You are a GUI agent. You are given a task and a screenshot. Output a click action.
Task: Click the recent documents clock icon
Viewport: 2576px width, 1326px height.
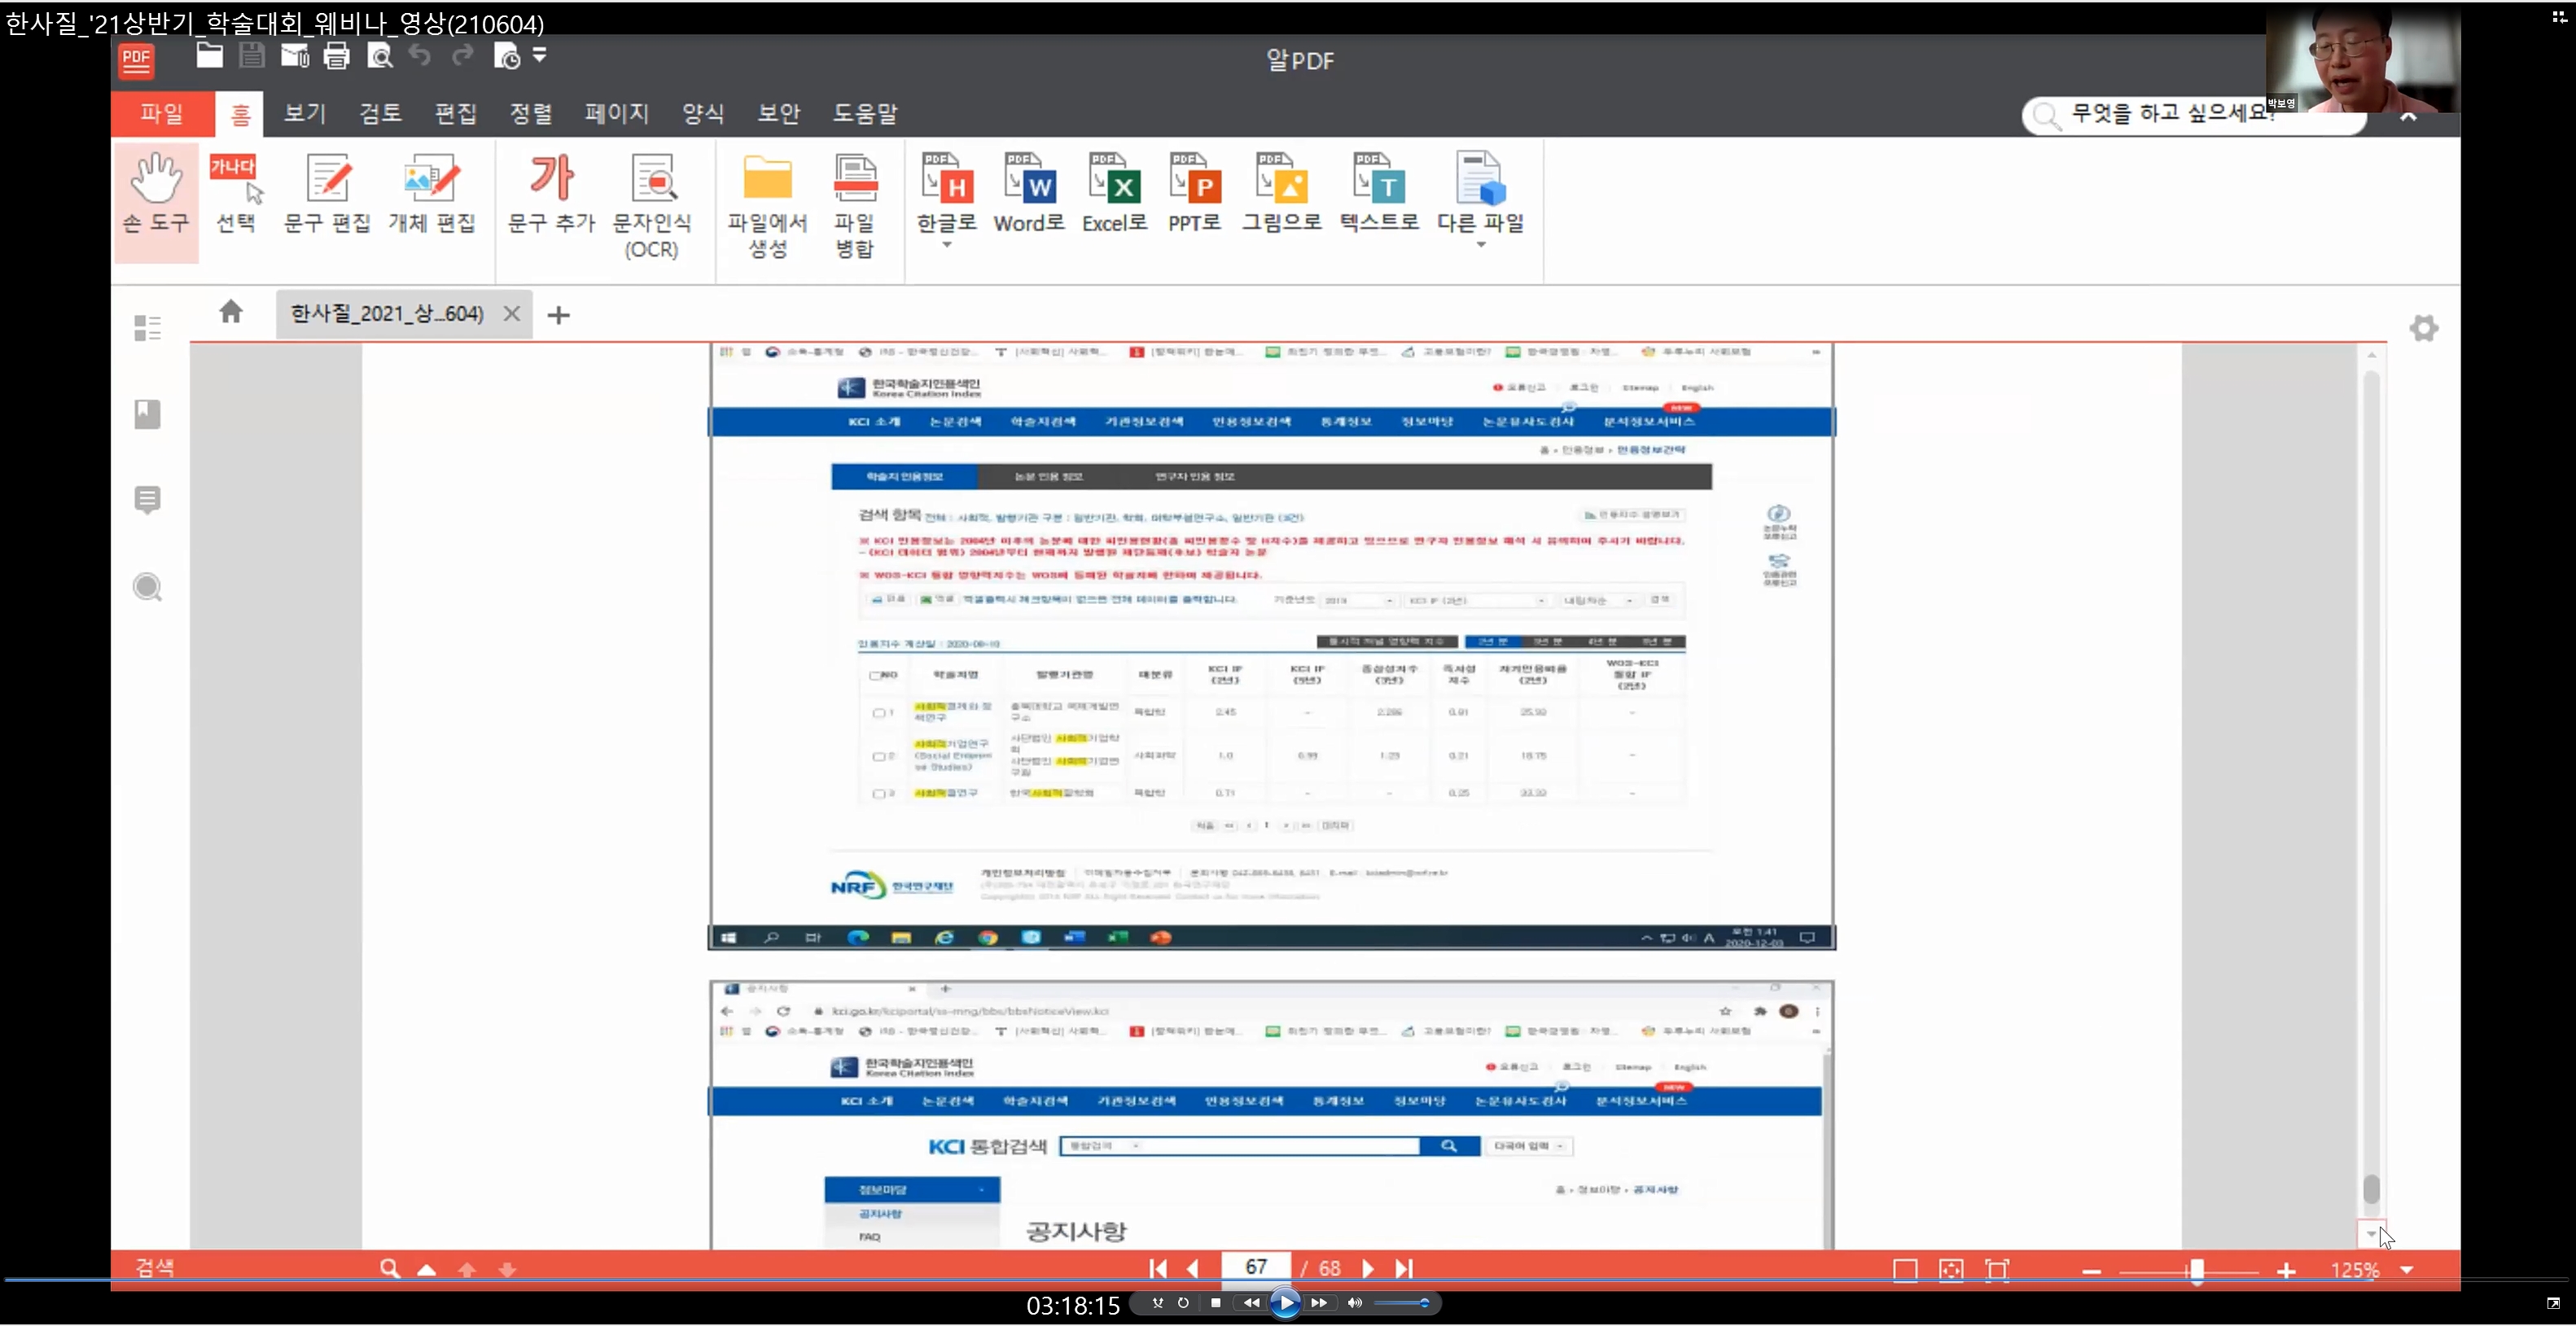507,56
